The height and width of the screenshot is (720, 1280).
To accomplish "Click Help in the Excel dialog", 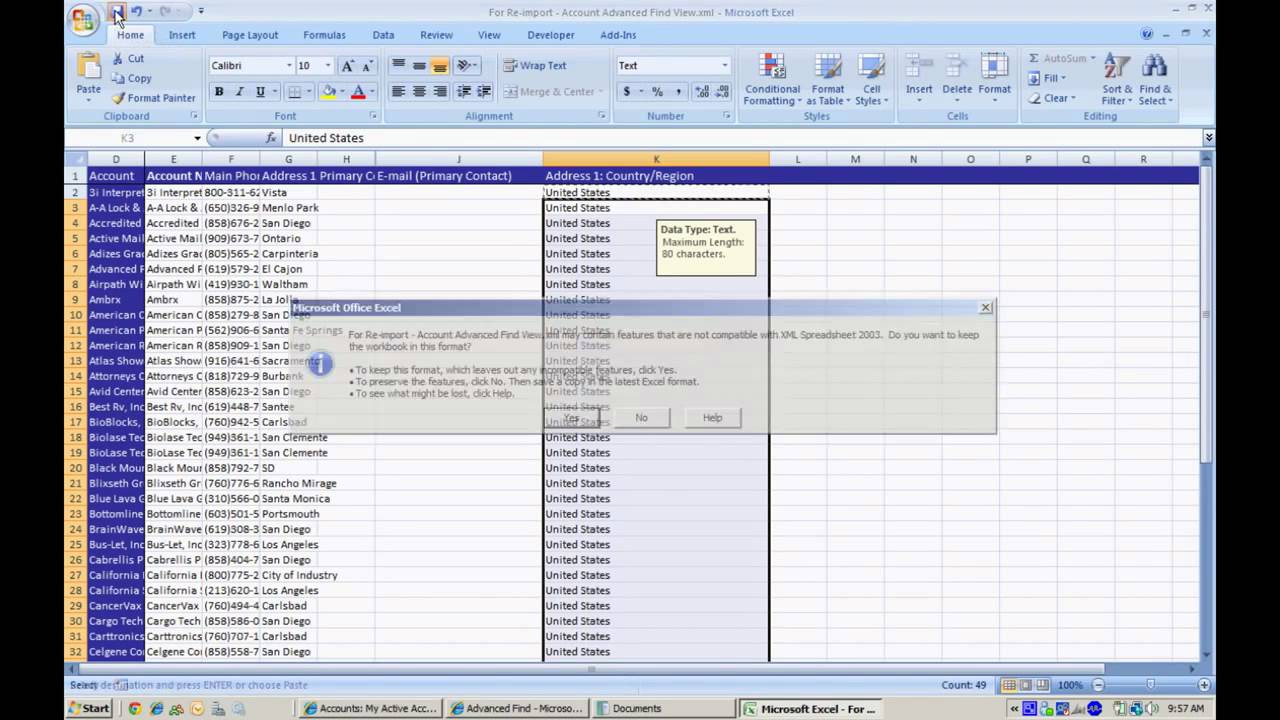I will pos(712,418).
